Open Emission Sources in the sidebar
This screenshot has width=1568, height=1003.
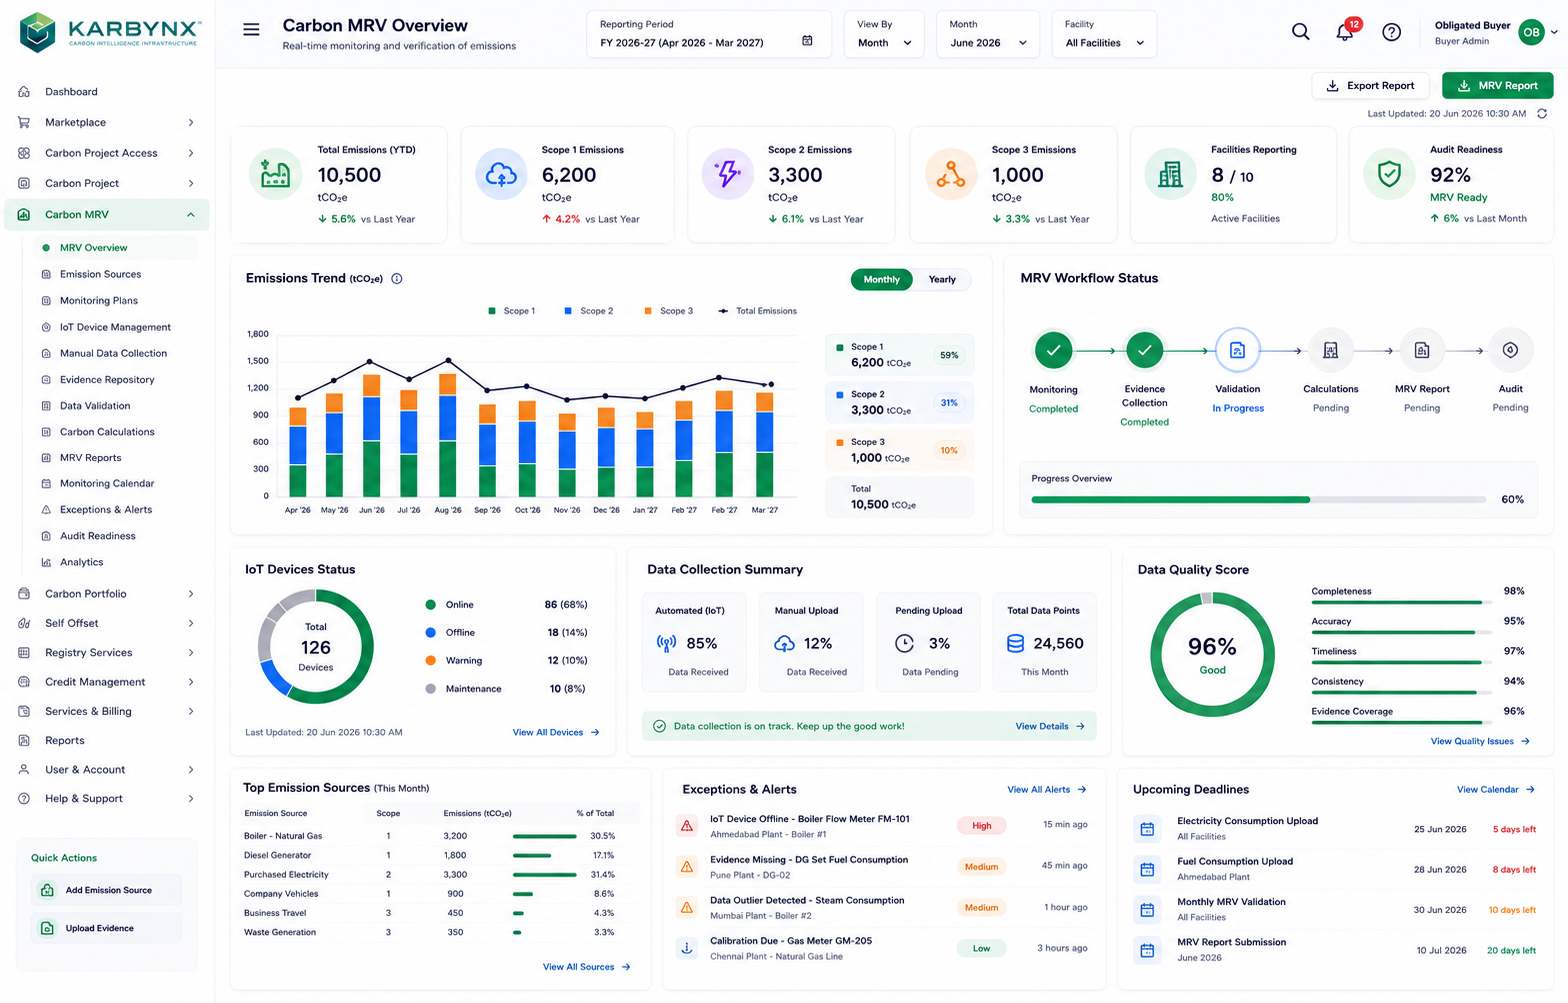pos(100,274)
